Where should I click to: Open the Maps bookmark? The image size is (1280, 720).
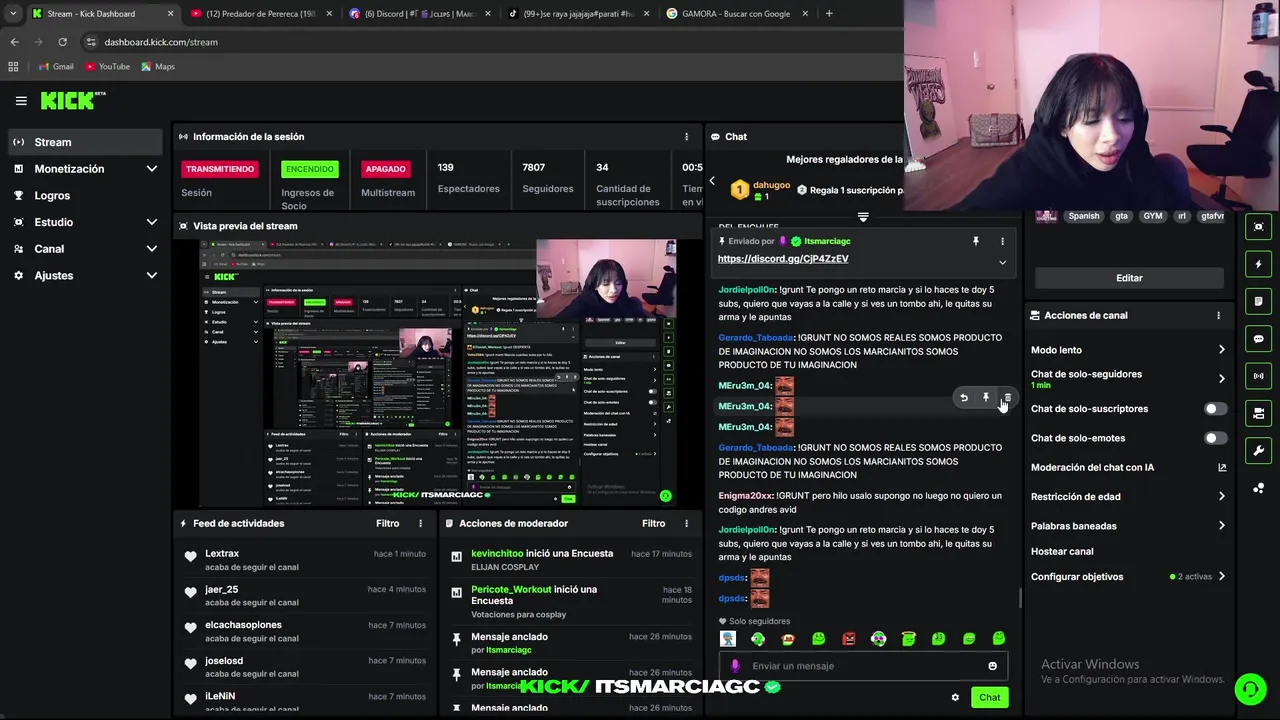158,66
